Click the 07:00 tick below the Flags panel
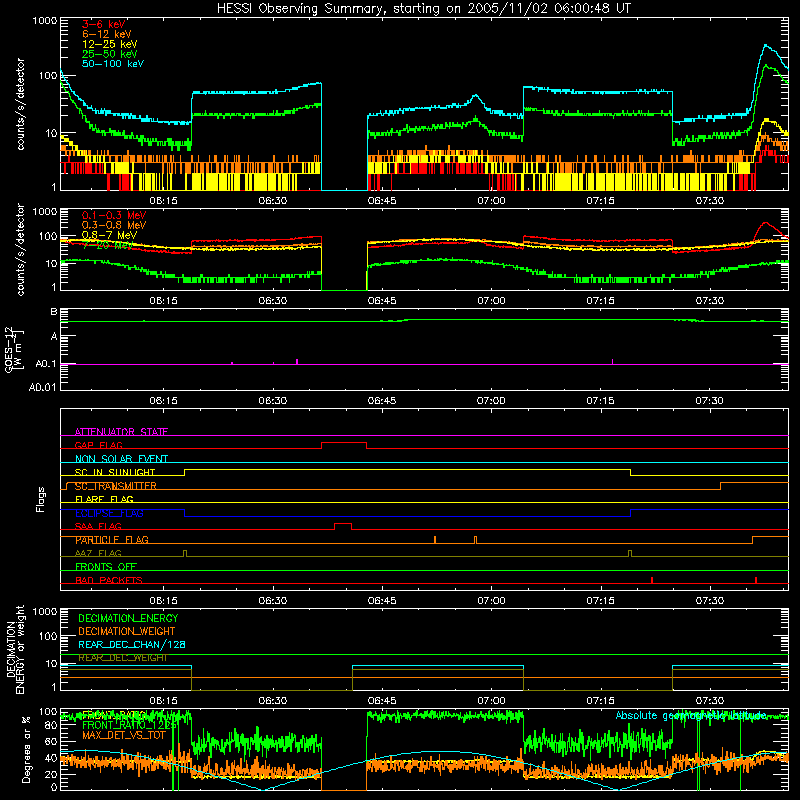This screenshot has height=800, width=800. pos(491,601)
